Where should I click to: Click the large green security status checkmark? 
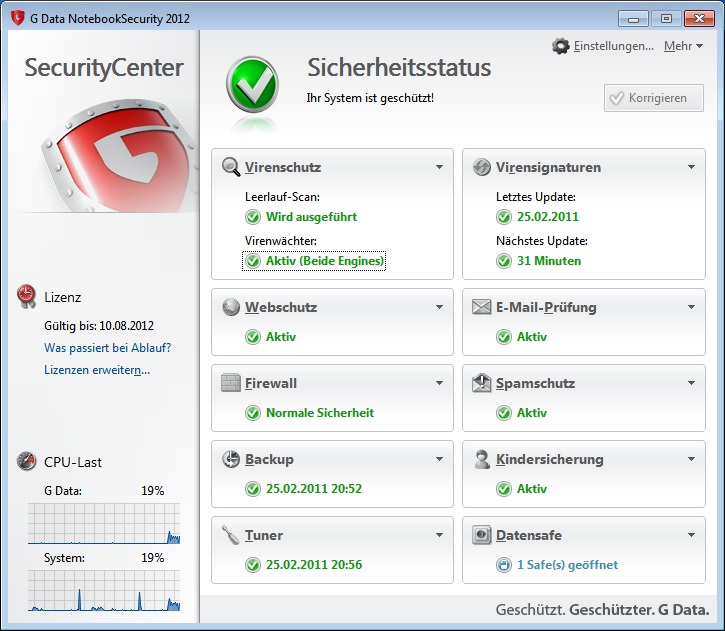point(252,85)
